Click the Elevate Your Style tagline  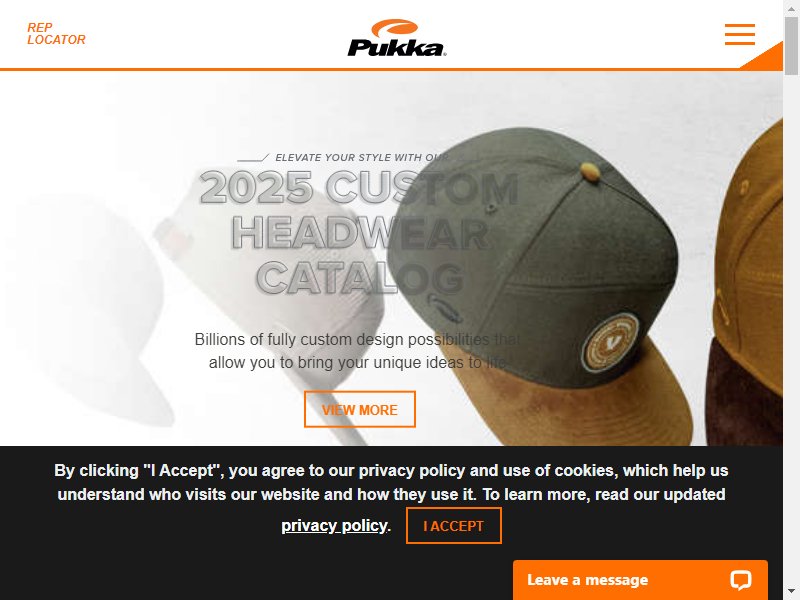pyautogui.click(x=362, y=158)
